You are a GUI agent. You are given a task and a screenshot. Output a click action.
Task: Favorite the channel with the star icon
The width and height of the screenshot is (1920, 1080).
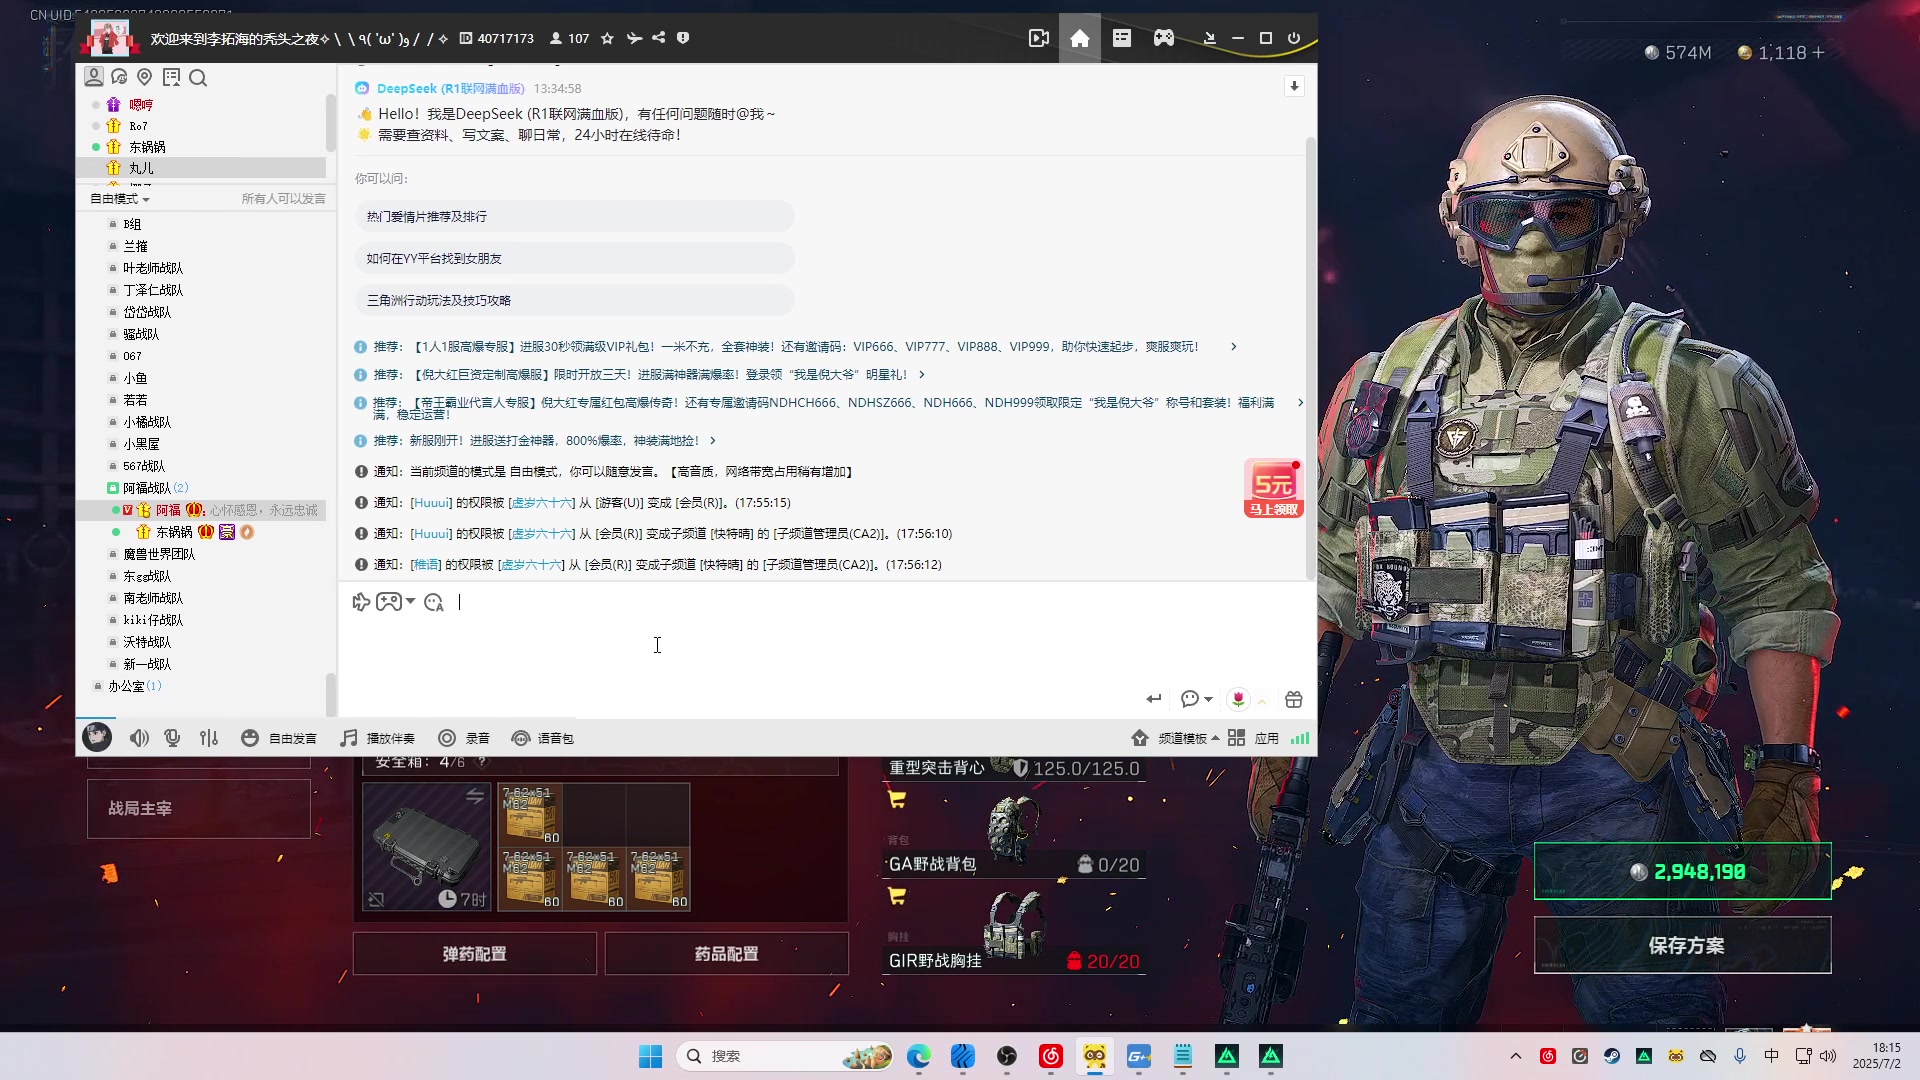click(x=607, y=38)
